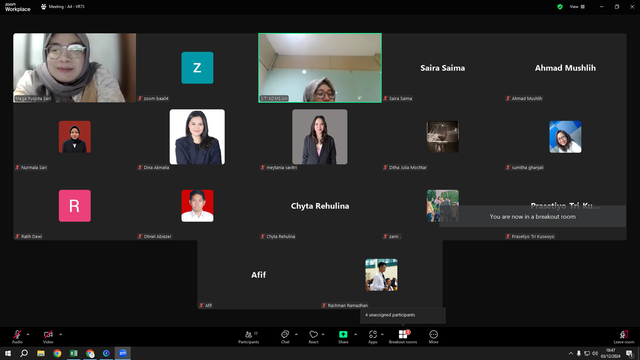The width and height of the screenshot is (640, 360).
Task: Select Otniel Abiezer's profile photo
Action: click(x=197, y=206)
